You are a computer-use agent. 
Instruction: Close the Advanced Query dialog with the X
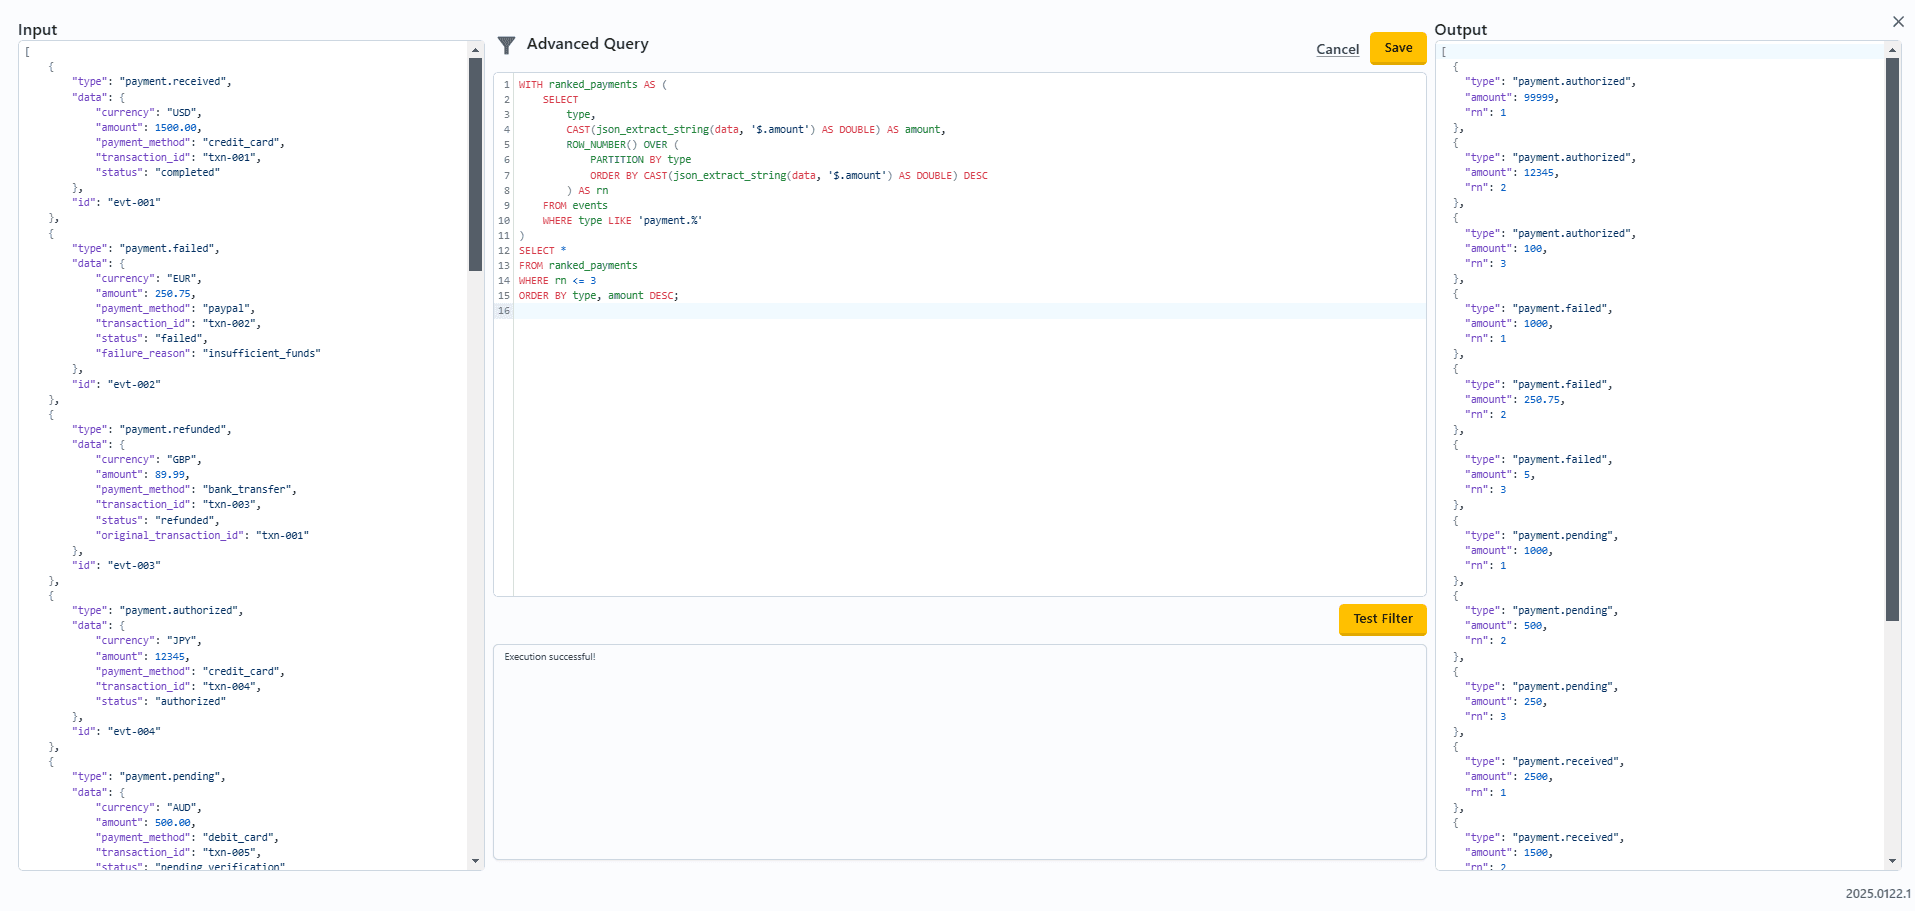(x=1897, y=21)
